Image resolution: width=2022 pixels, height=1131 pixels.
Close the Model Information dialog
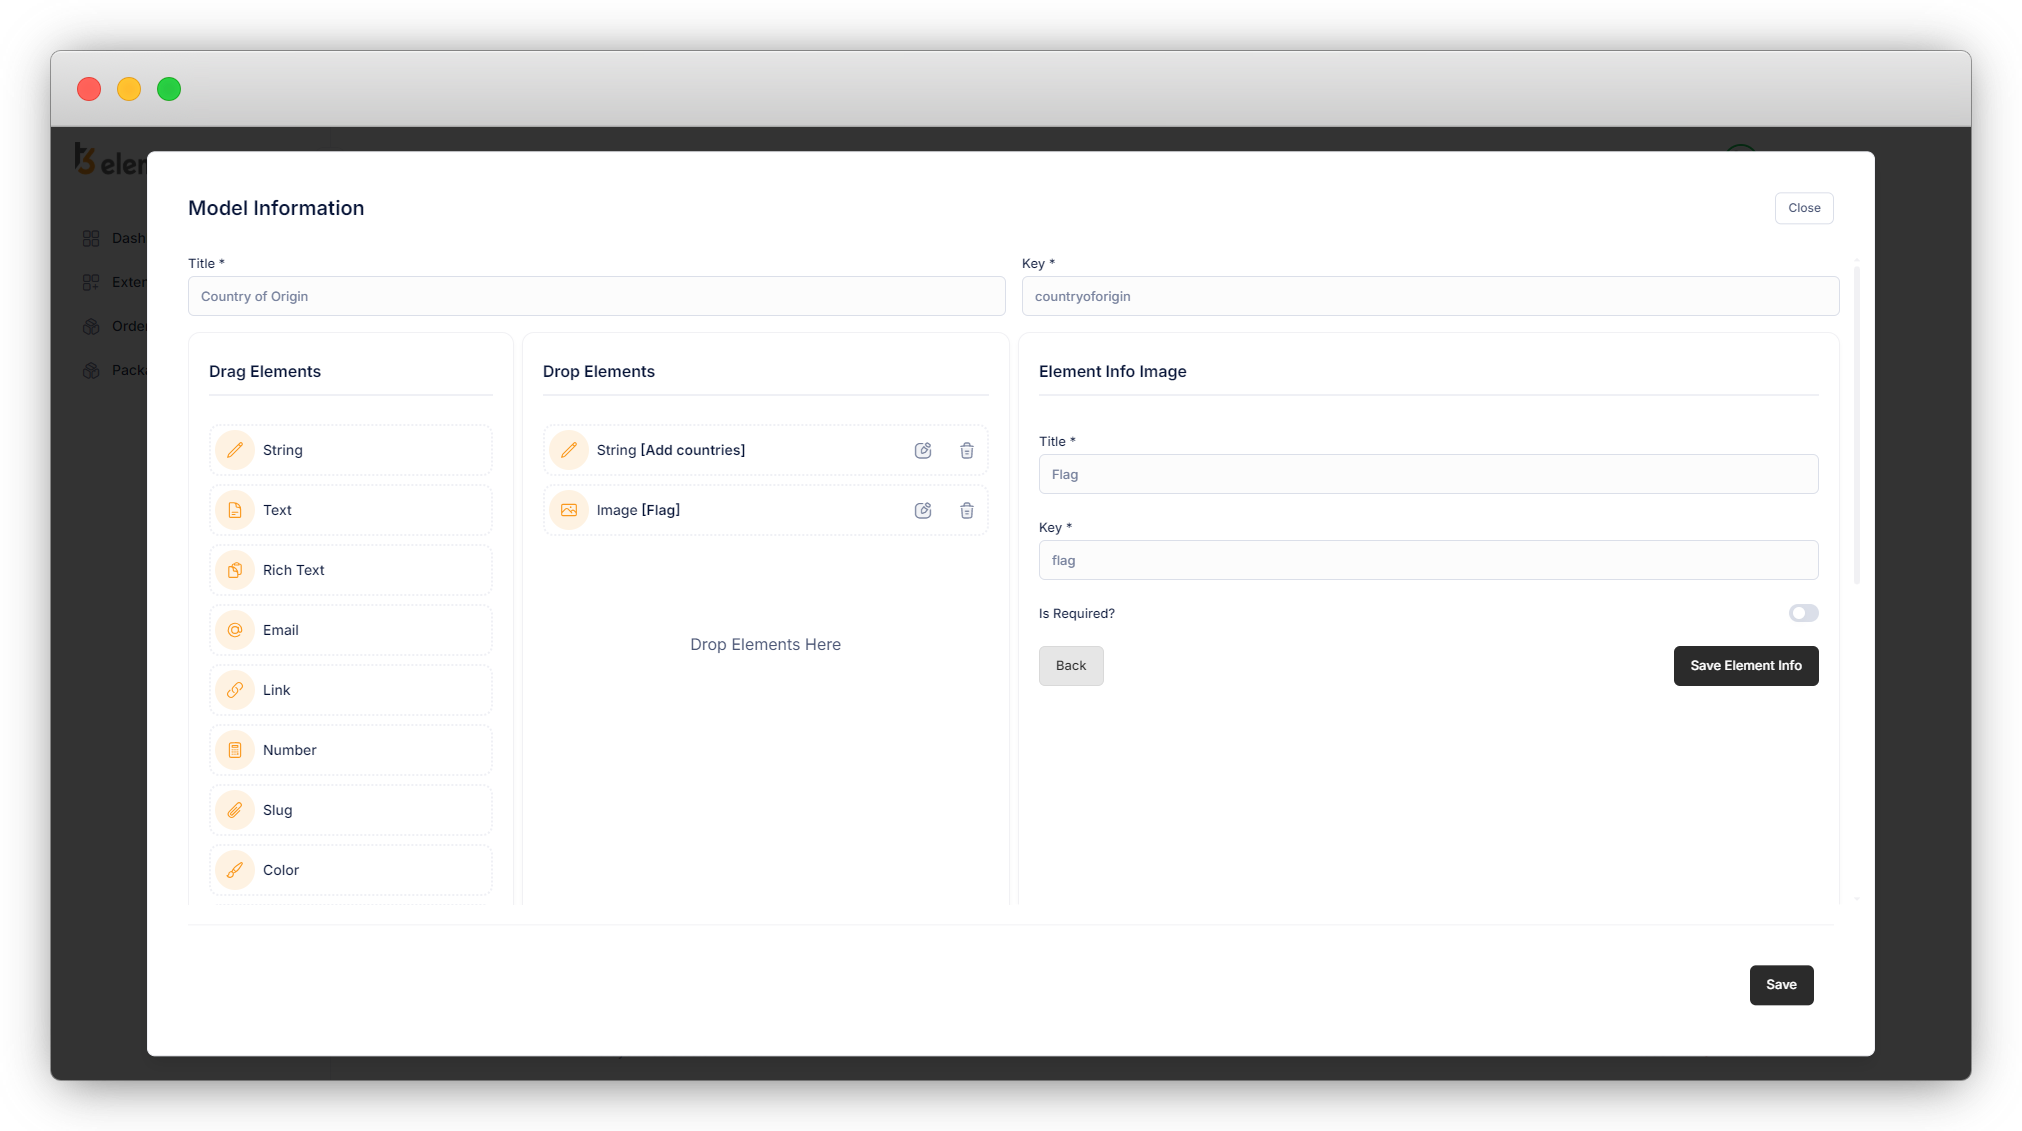tap(1803, 208)
